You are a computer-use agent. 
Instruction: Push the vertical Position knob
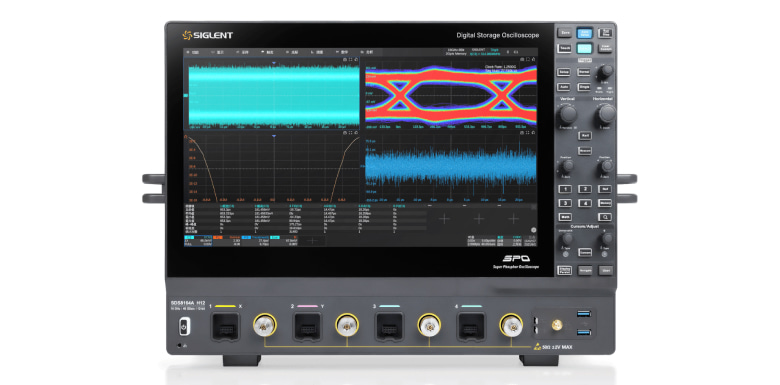tap(567, 166)
